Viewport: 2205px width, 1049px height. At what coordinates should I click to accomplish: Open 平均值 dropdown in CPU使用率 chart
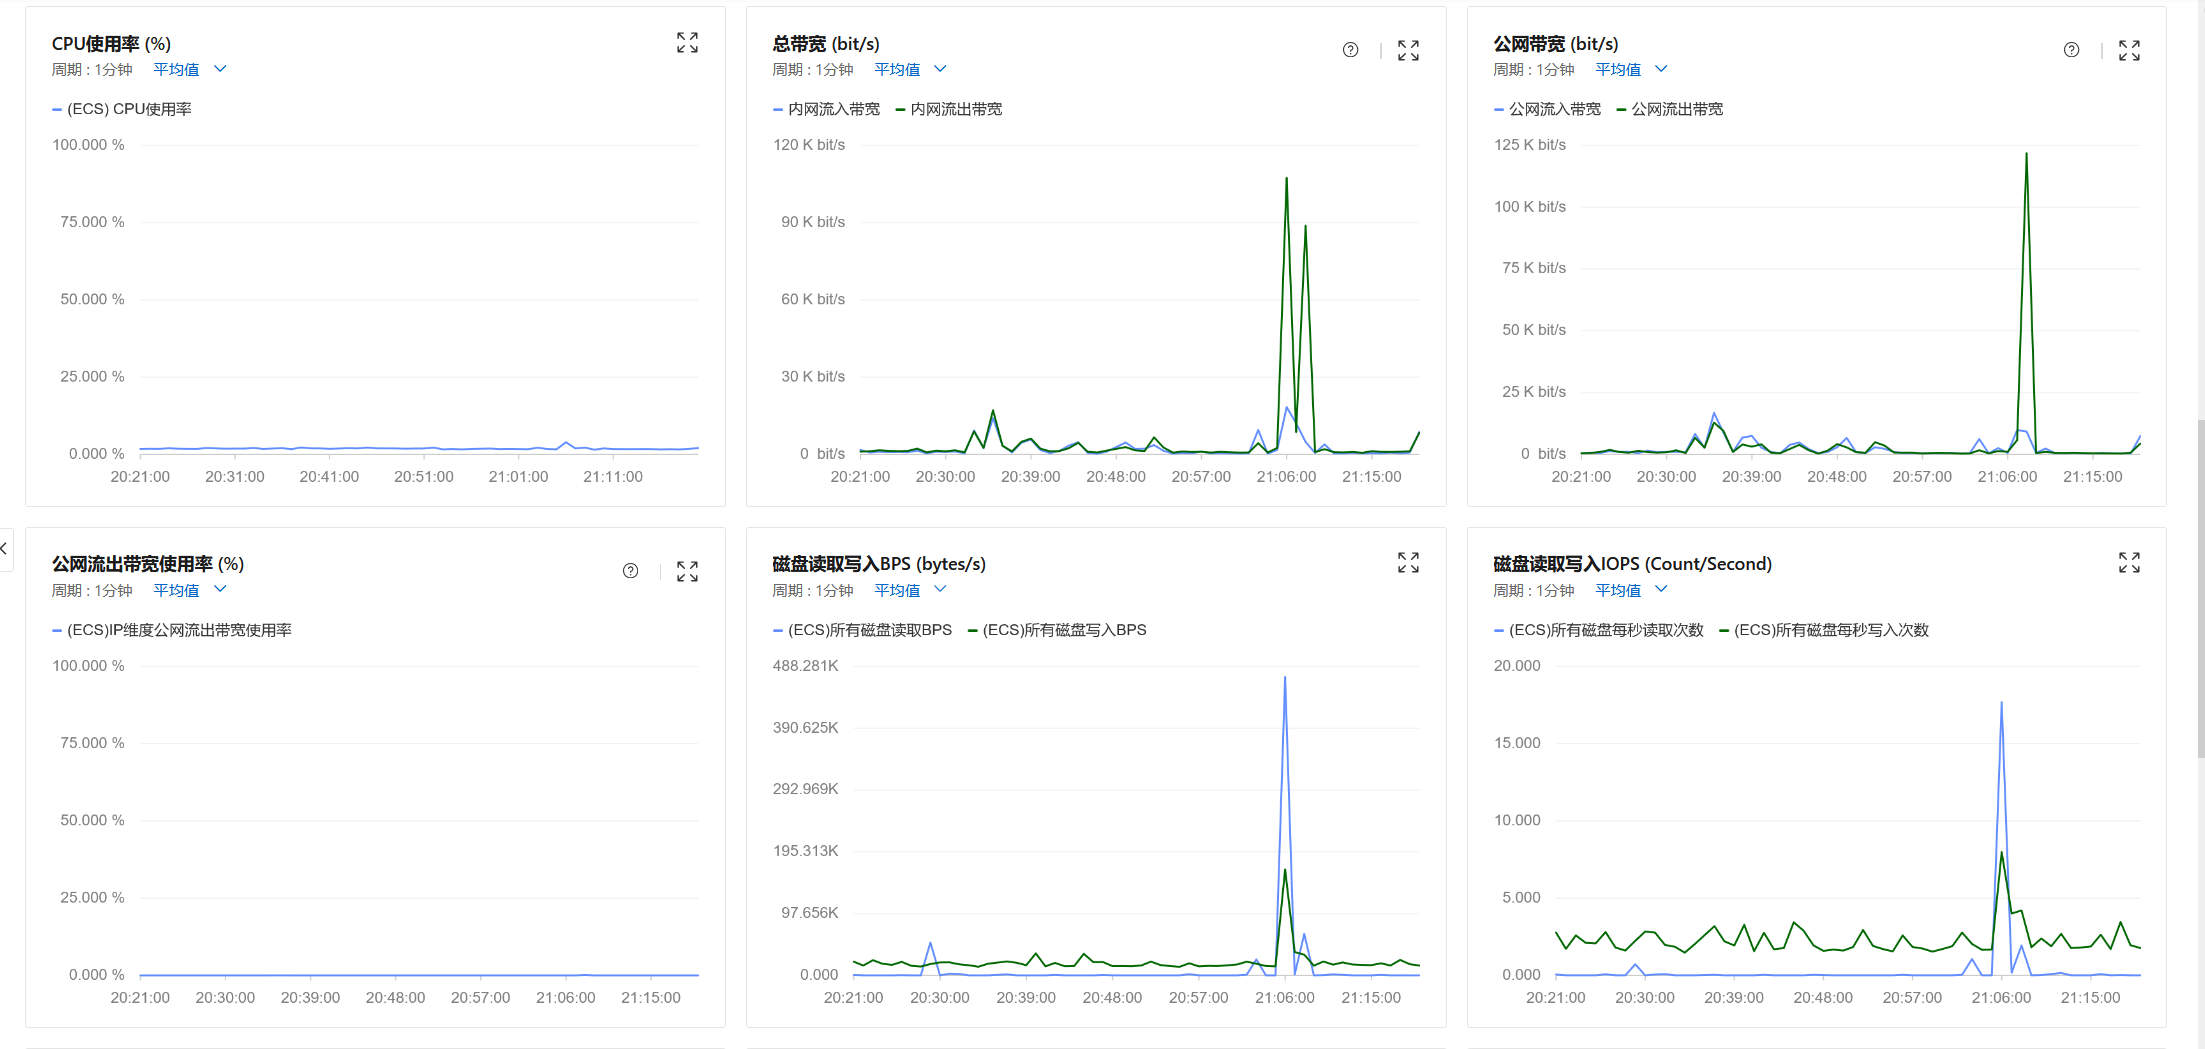pyautogui.click(x=190, y=69)
